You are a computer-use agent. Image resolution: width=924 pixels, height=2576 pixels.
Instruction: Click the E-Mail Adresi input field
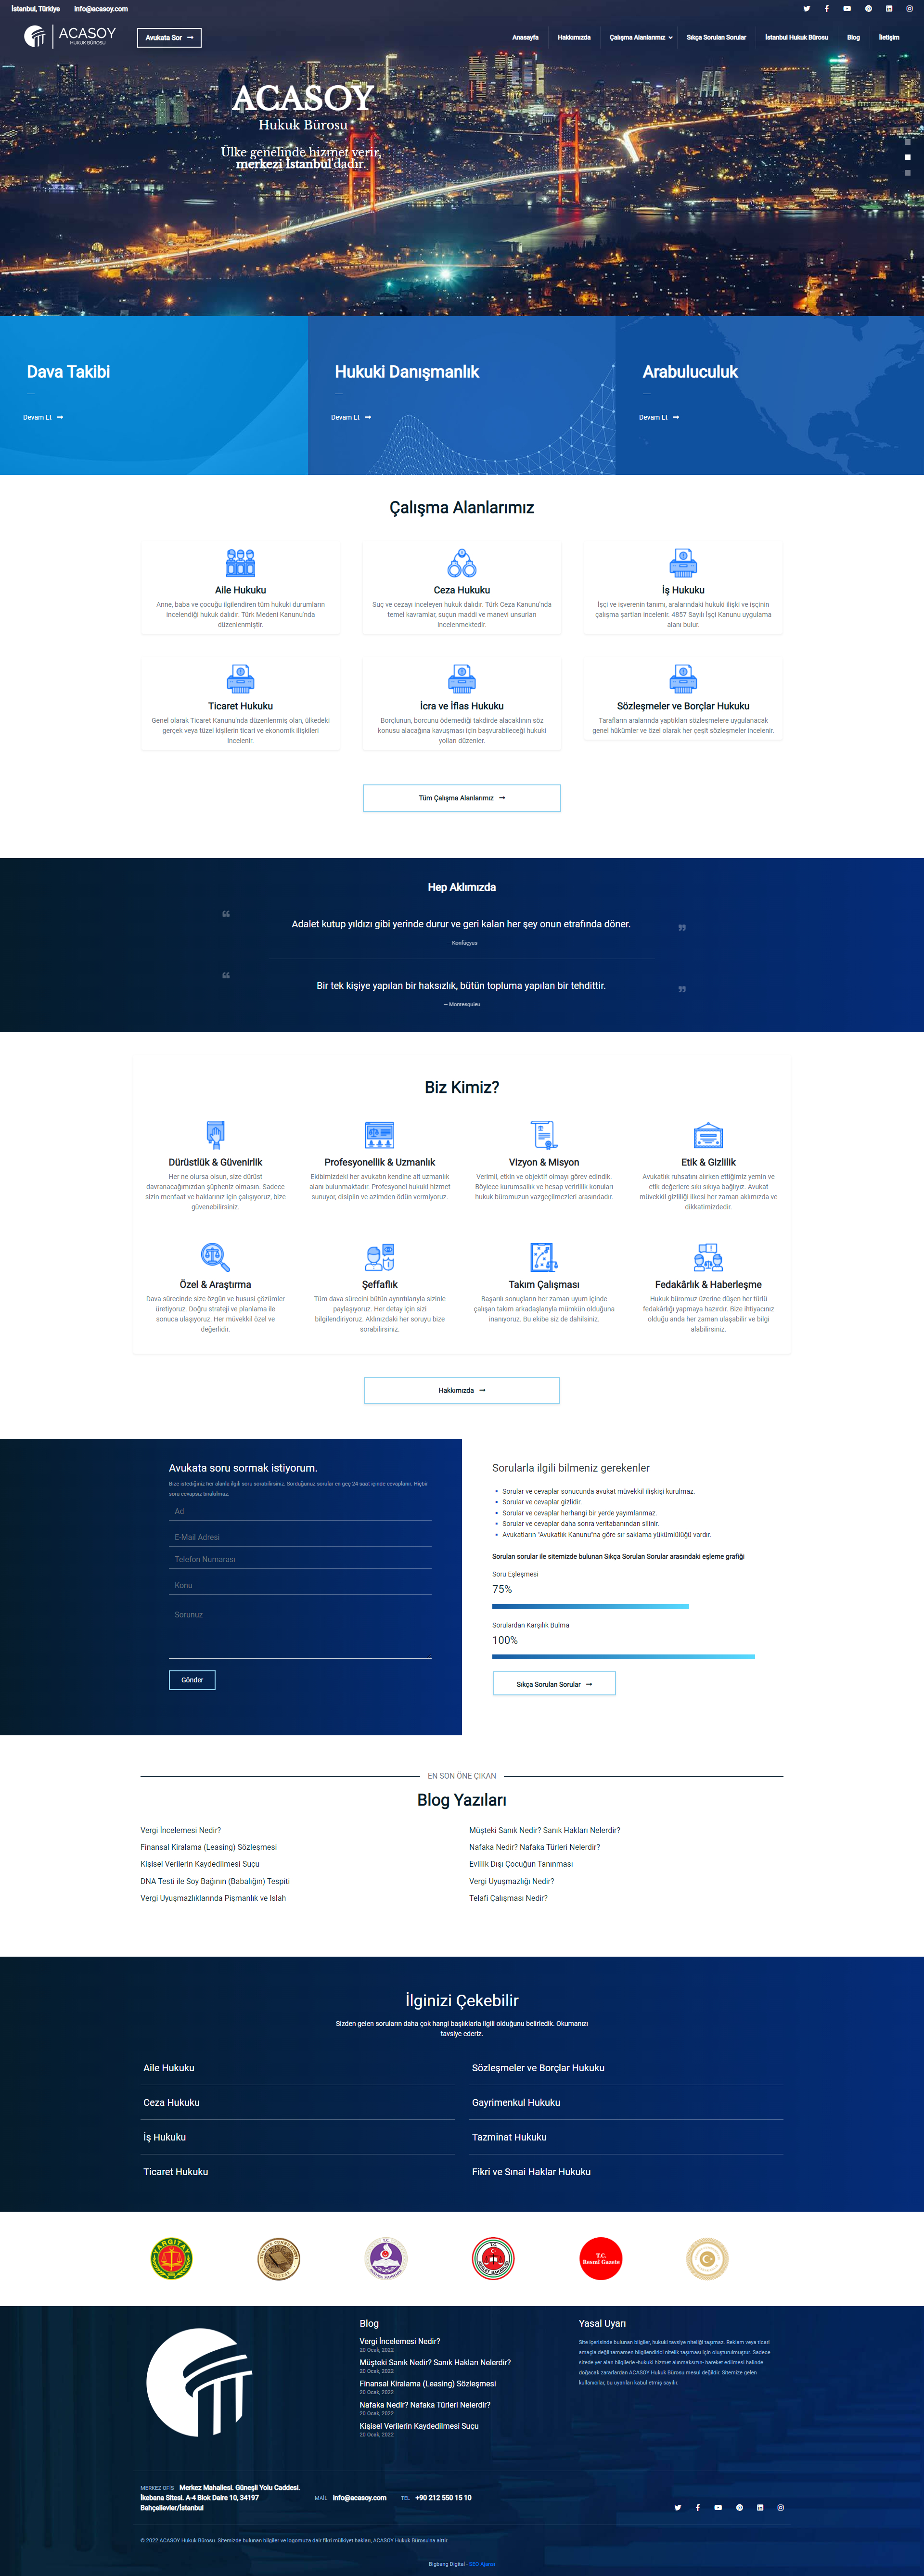(300, 1537)
